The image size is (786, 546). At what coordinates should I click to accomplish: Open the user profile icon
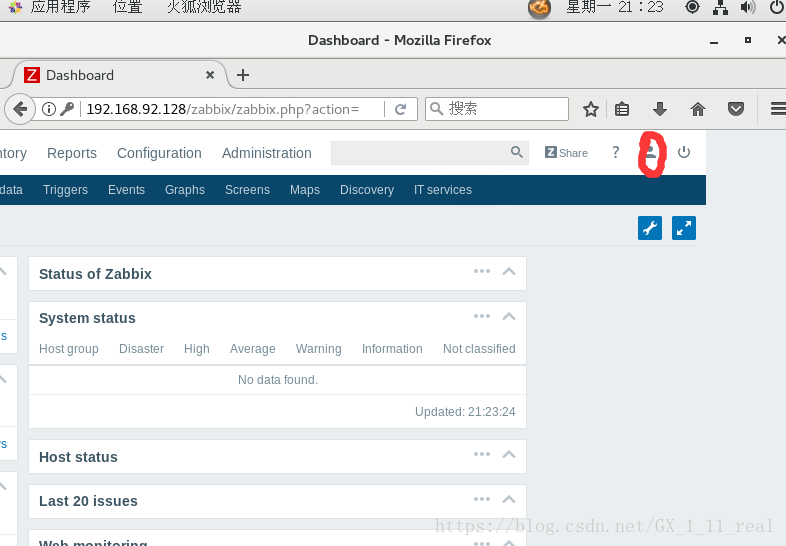pyautogui.click(x=650, y=152)
